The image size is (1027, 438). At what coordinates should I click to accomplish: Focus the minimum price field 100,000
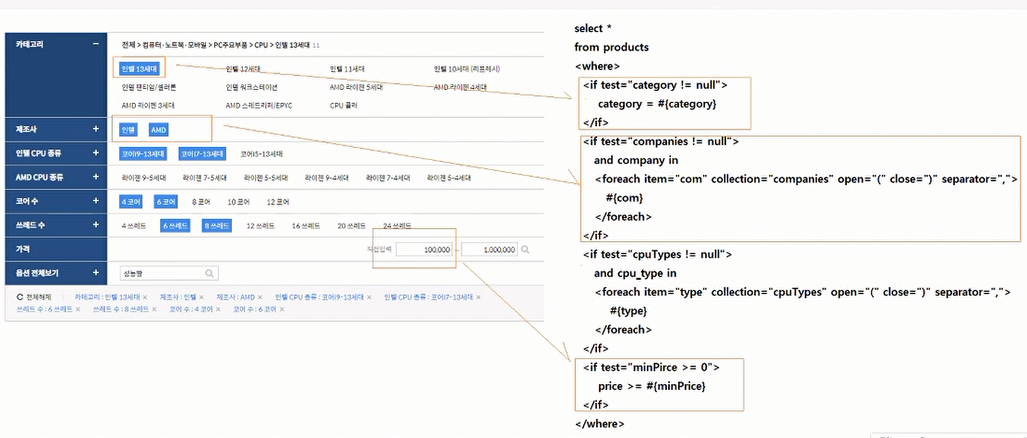[x=425, y=249]
